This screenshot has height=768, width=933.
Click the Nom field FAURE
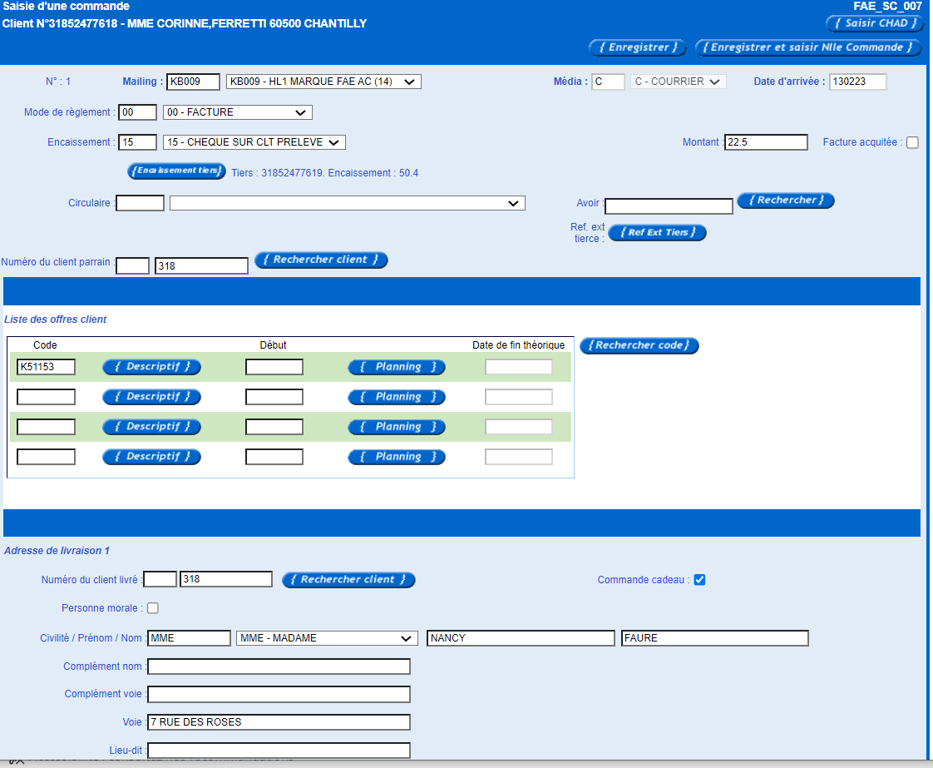tap(715, 638)
